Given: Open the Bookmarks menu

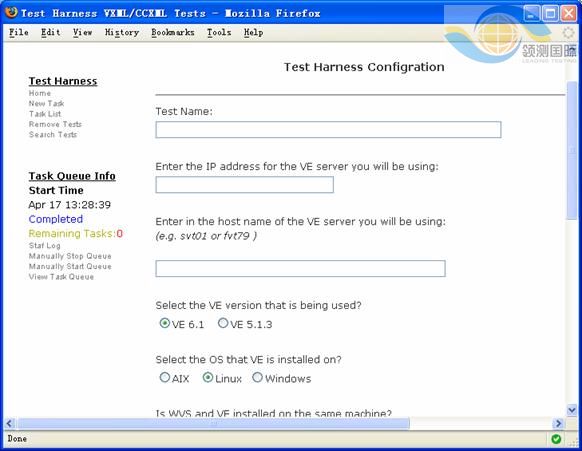Looking at the screenshot, I should (x=173, y=33).
